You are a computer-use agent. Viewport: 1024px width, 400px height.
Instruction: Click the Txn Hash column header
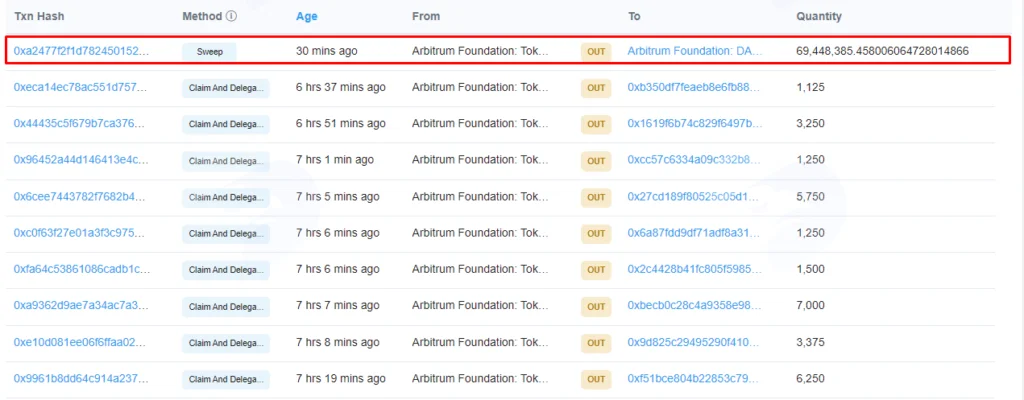click(x=39, y=16)
